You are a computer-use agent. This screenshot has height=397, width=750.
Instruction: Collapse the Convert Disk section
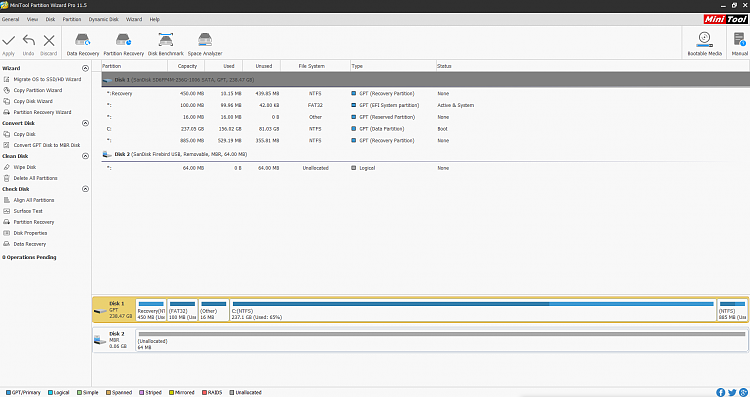tap(85, 123)
